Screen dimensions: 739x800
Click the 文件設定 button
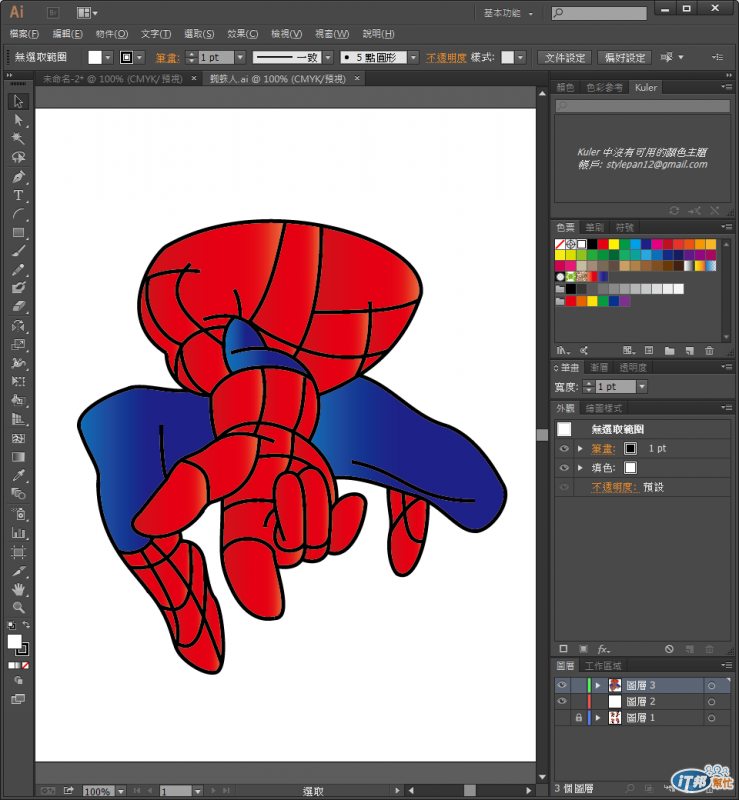click(x=564, y=58)
